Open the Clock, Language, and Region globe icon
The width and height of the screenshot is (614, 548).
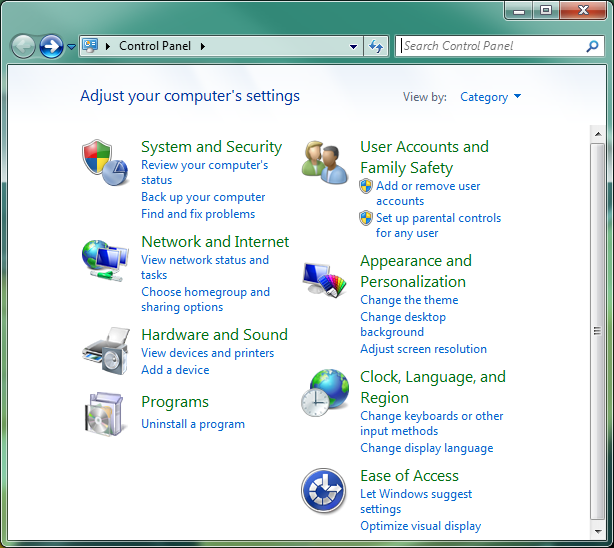pyautogui.click(x=325, y=392)
